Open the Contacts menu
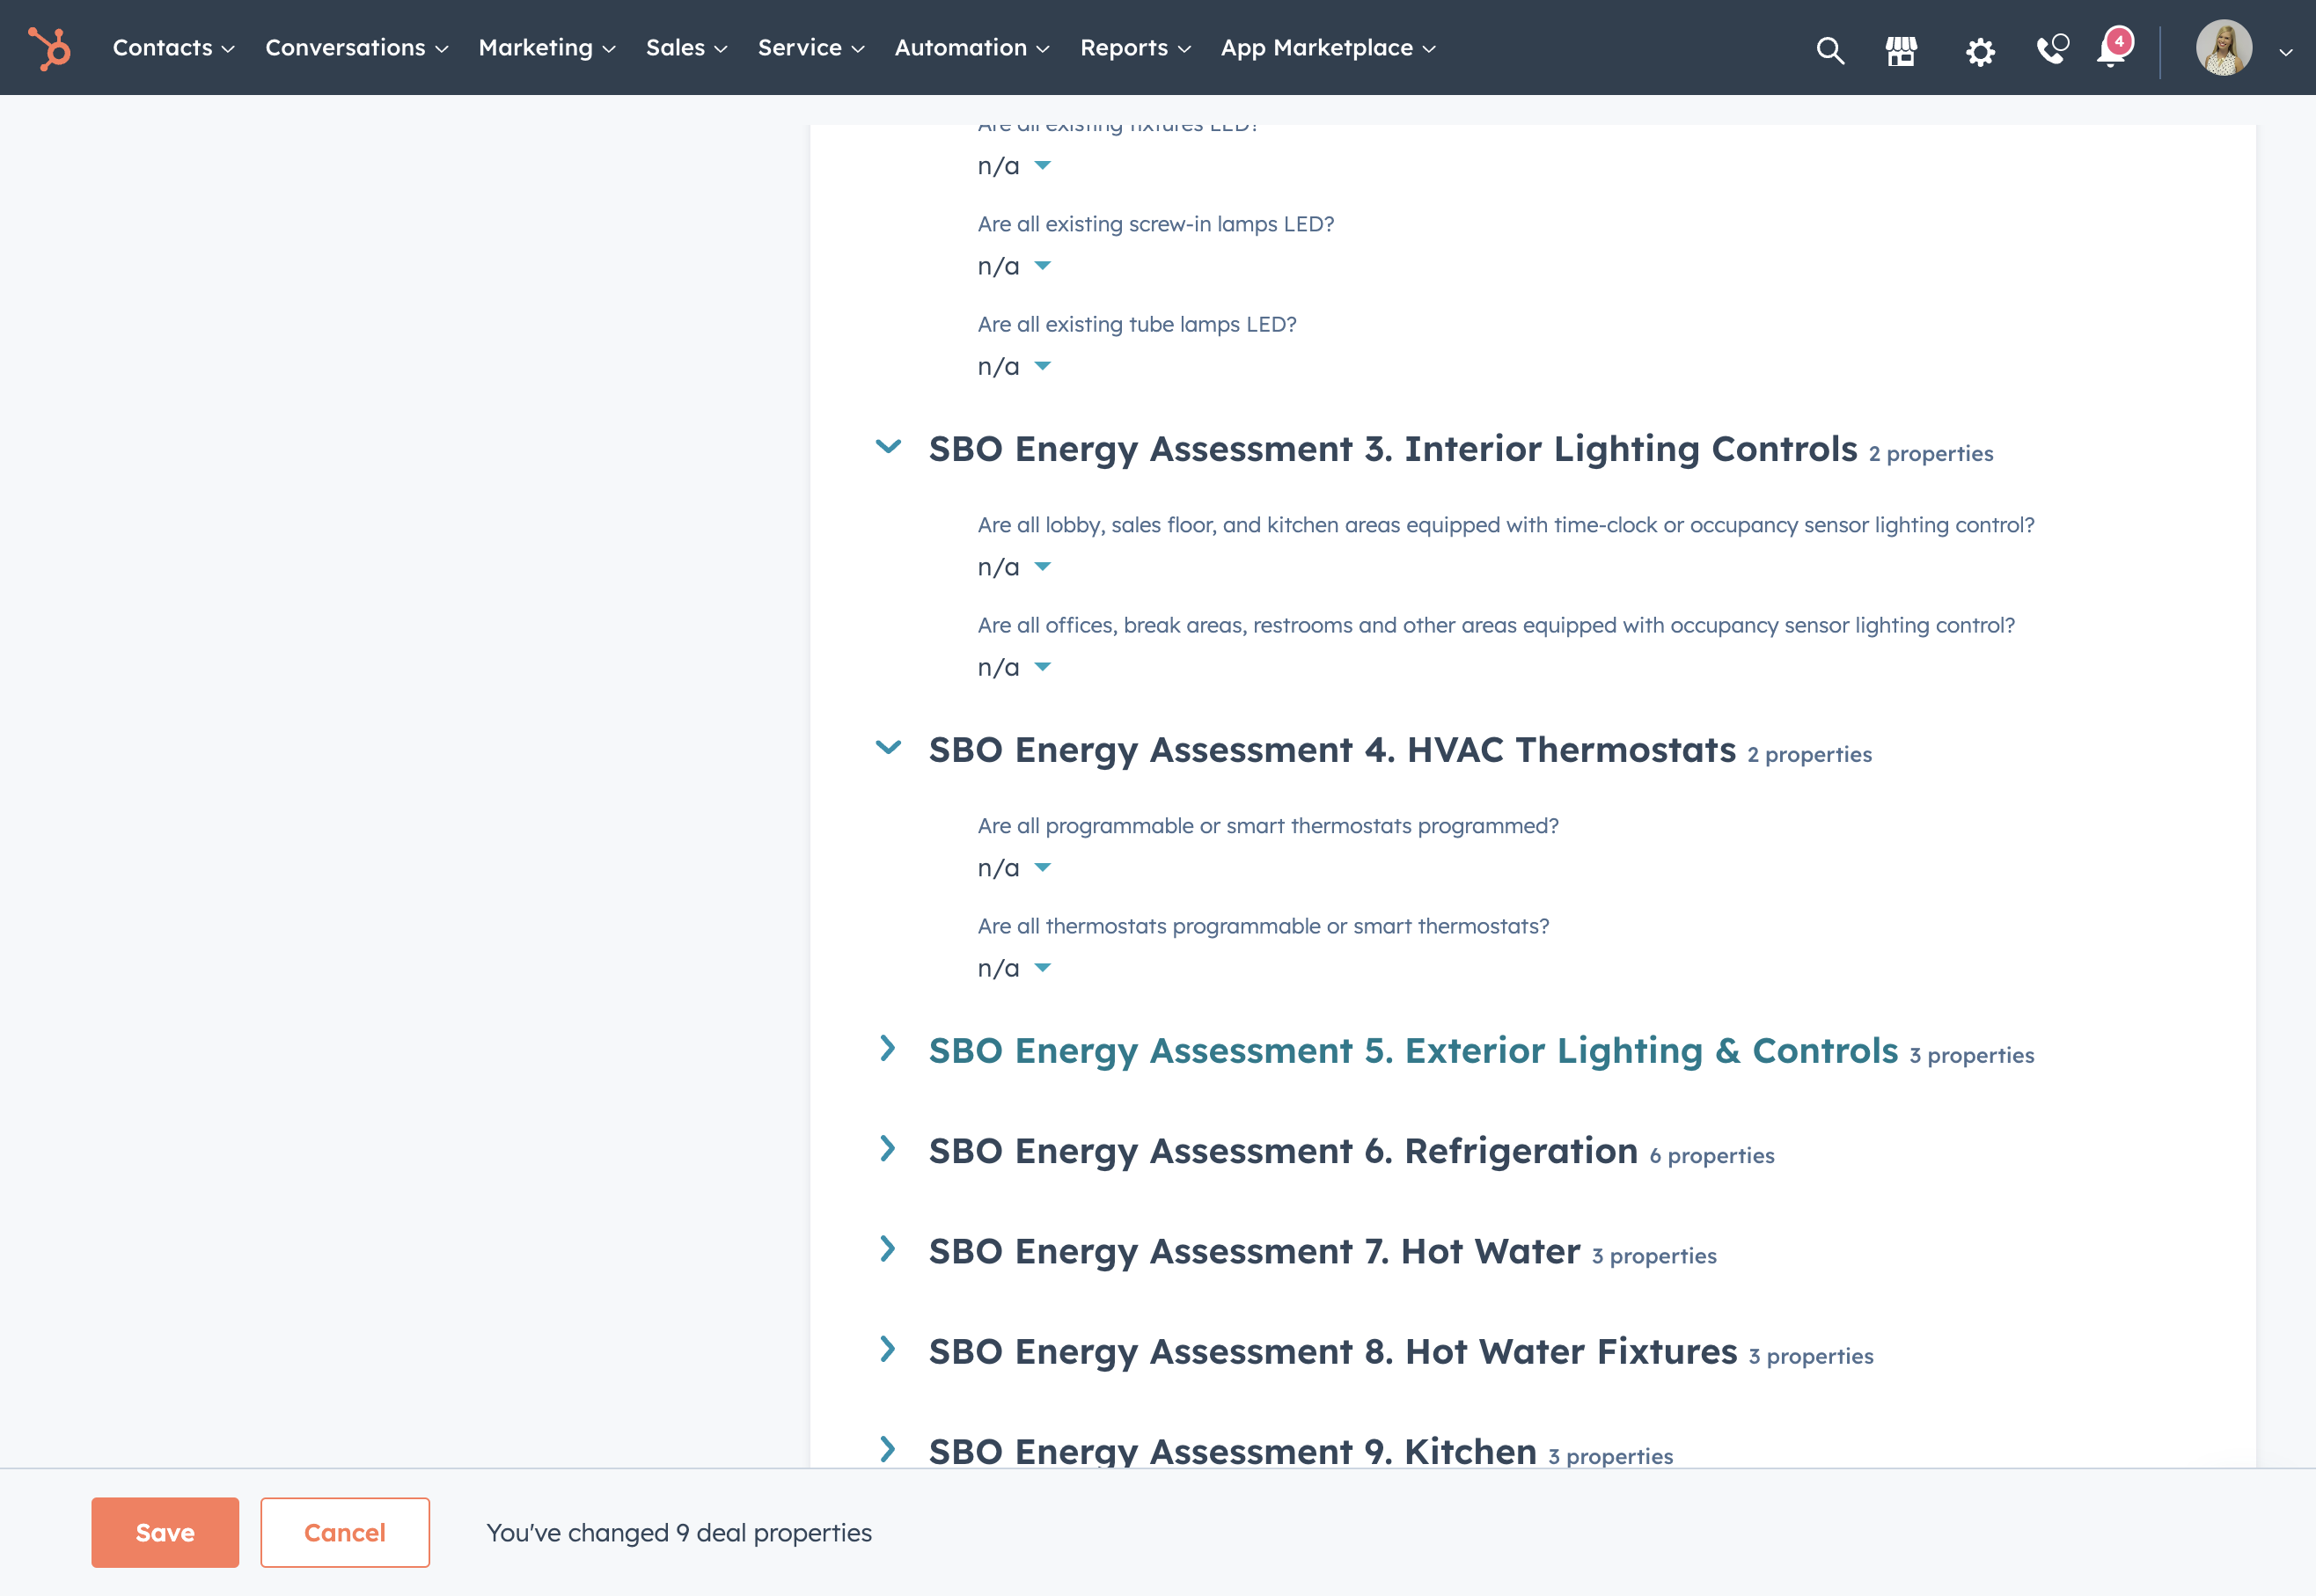Viewport: 2316px width, 1596px height. pos(173,48)
